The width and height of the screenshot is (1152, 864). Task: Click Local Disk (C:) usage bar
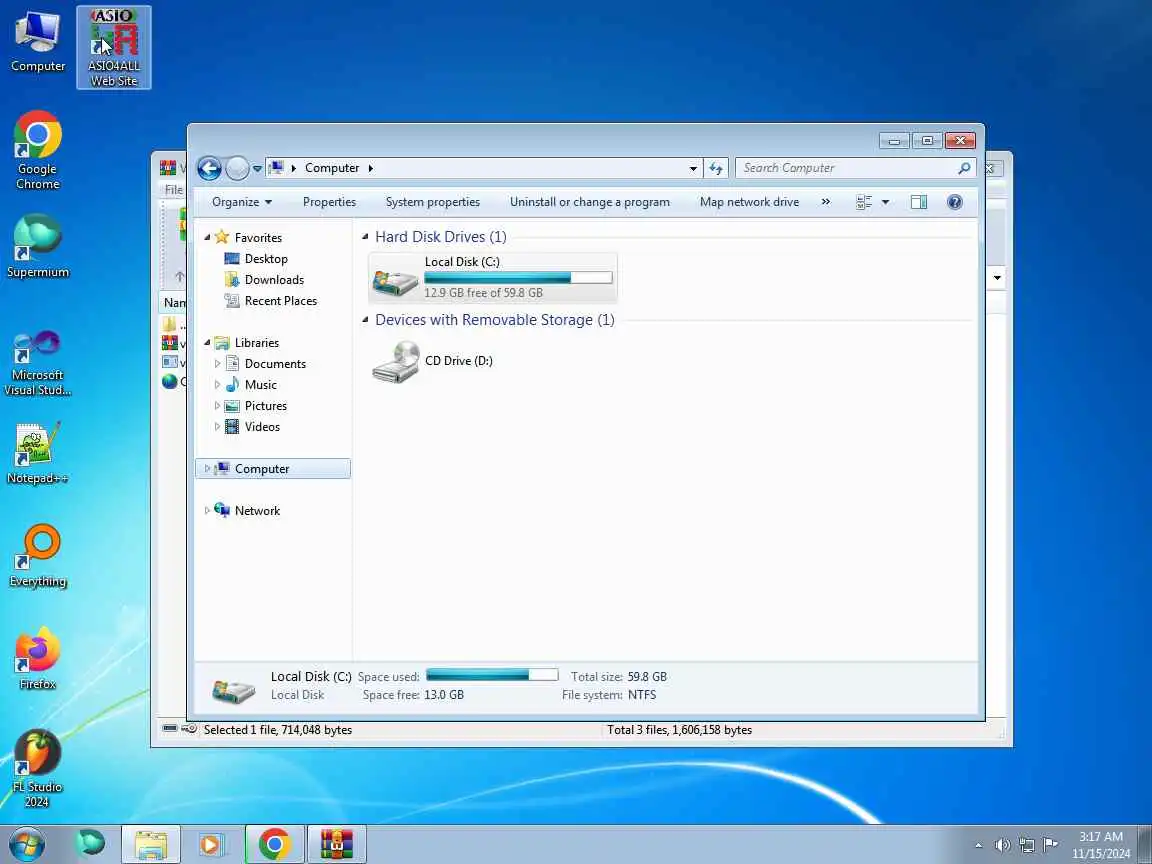pos(518,278)
